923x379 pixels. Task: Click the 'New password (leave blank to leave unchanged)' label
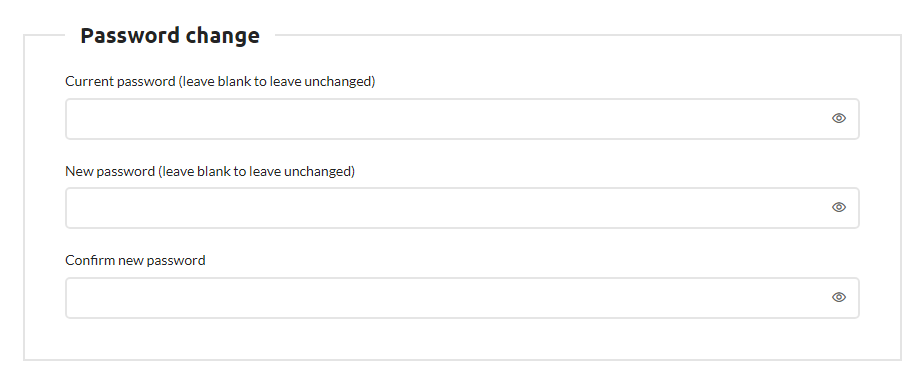point(210,171)
